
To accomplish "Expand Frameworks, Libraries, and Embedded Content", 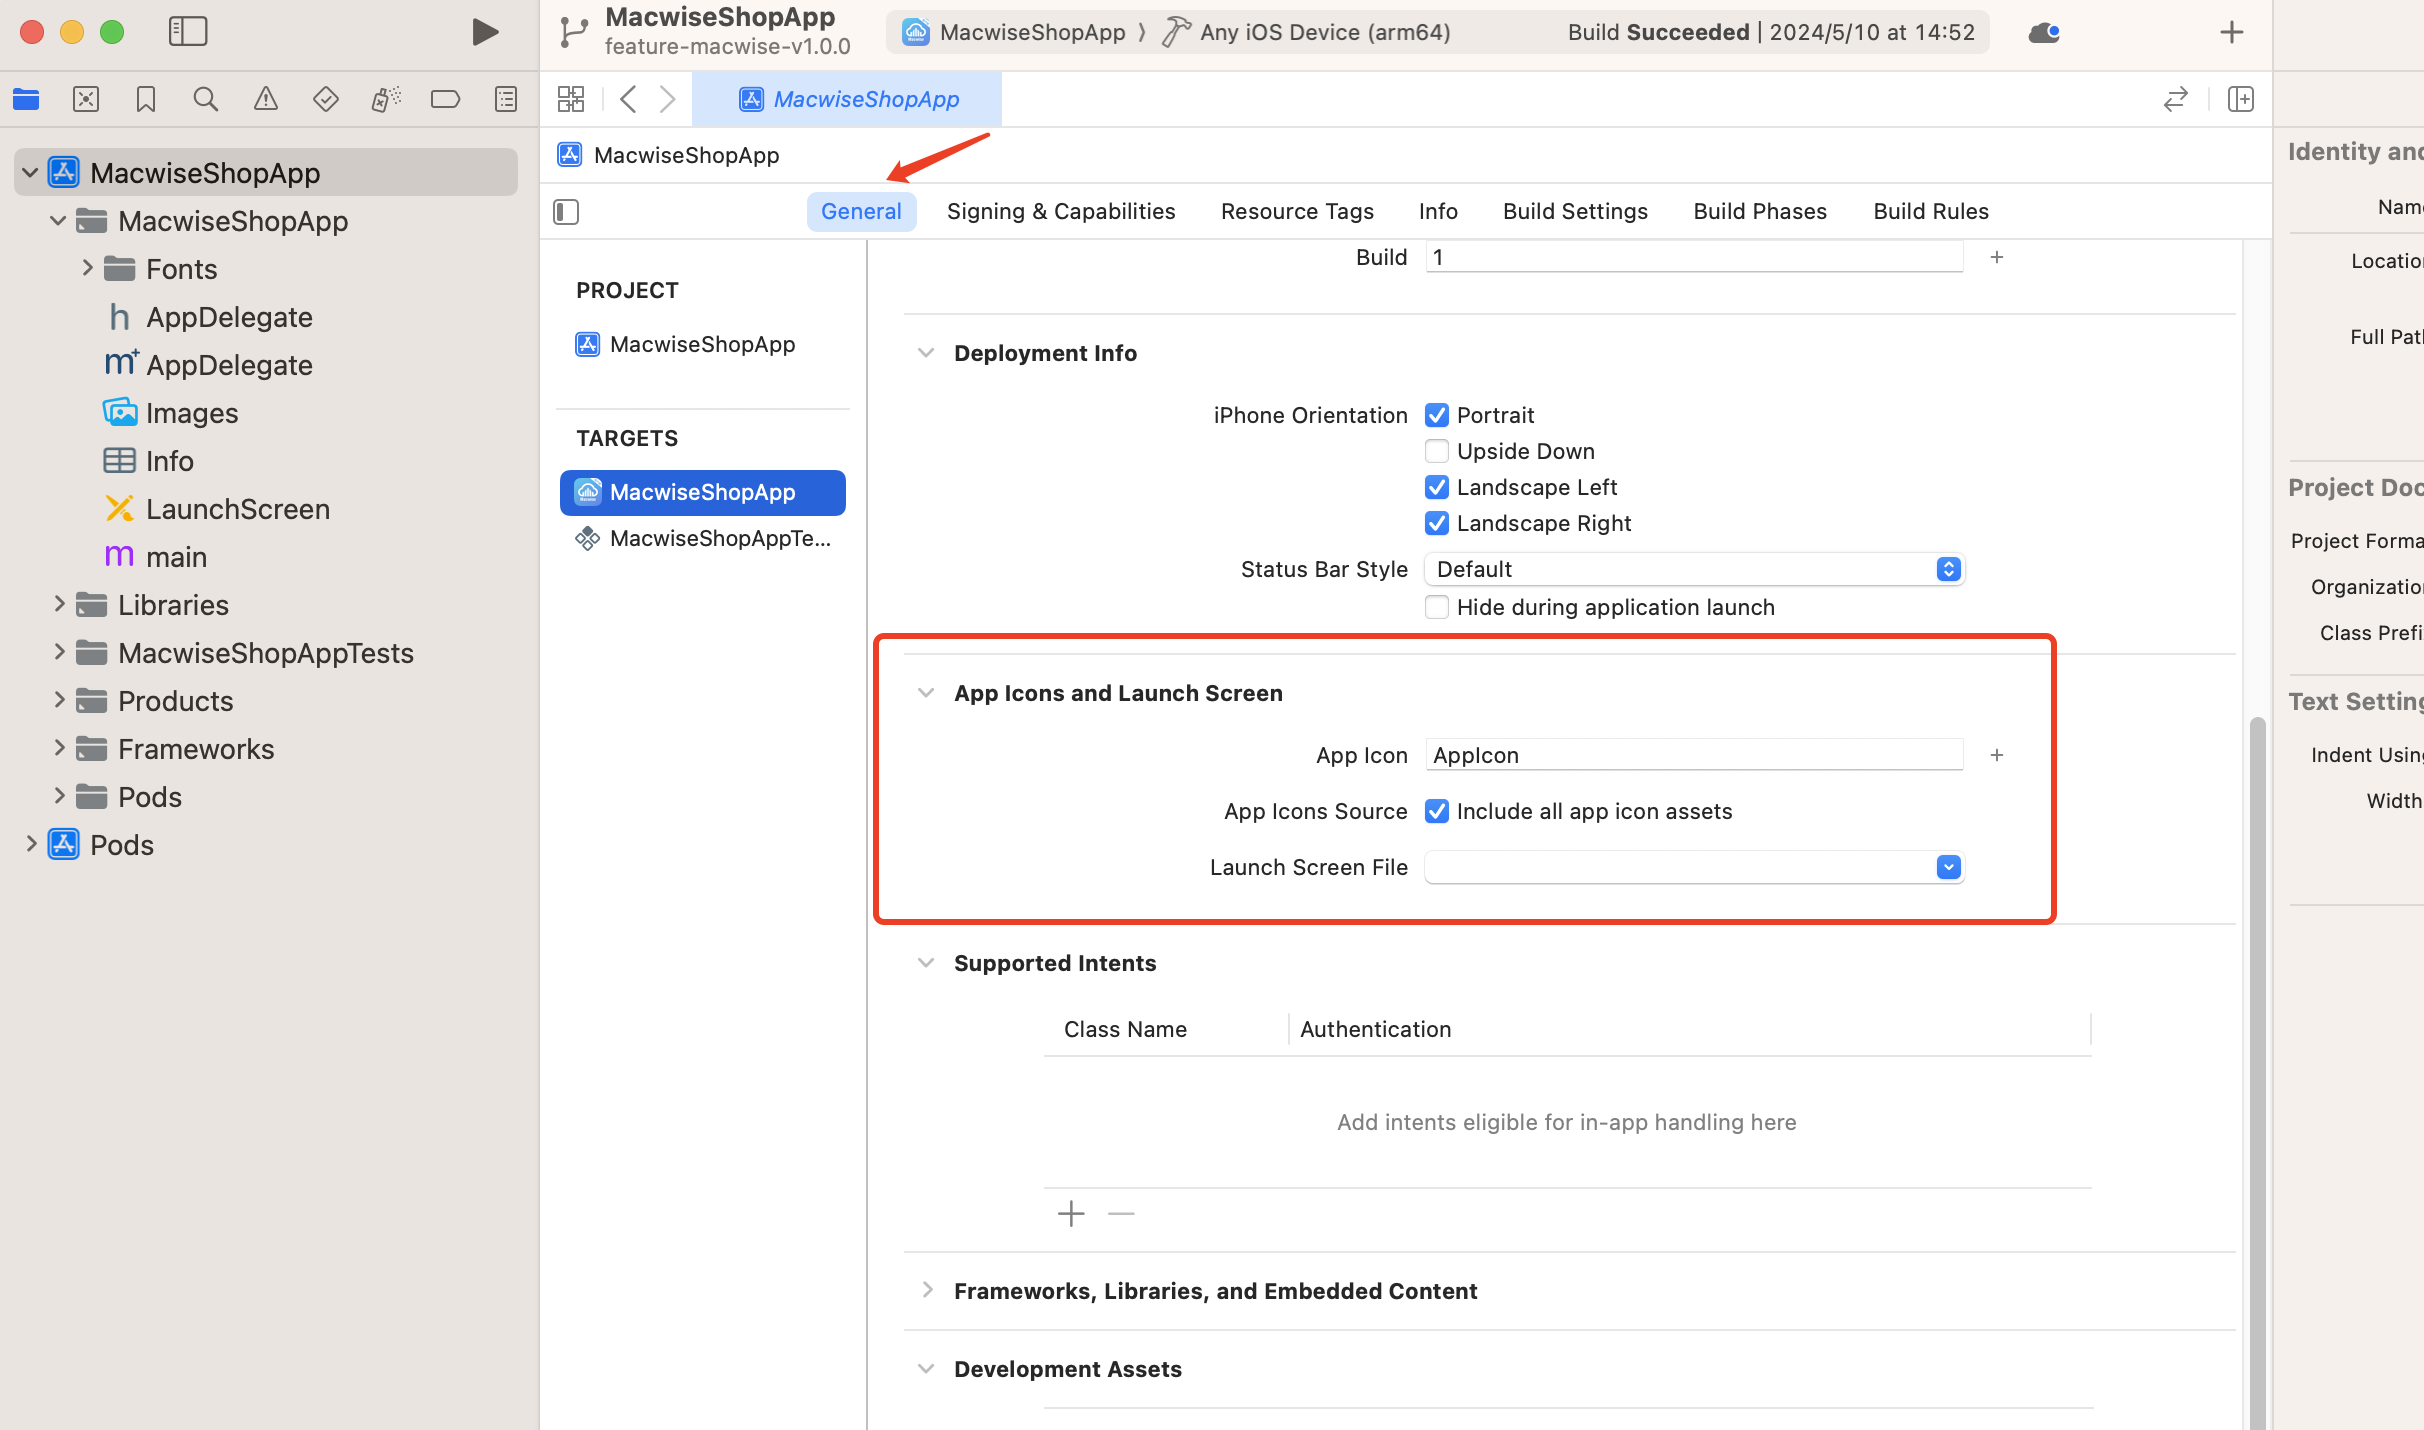I will point(926,1291).
